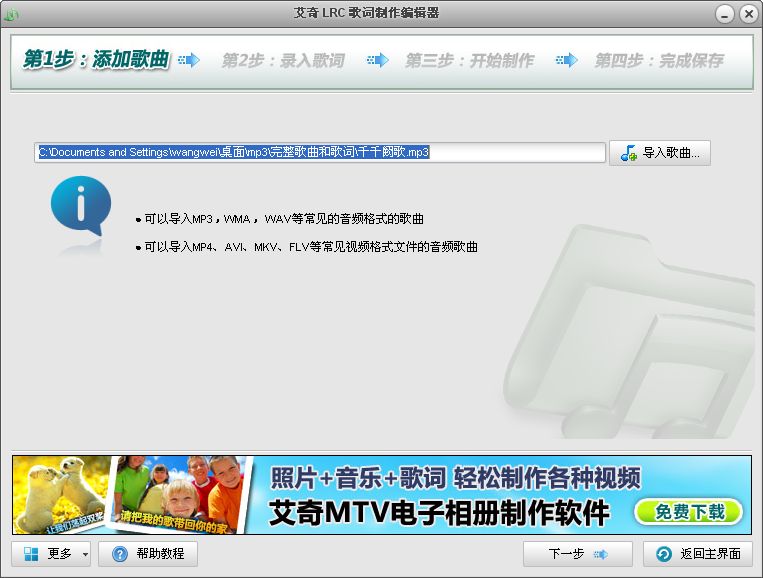Click the 艾奇MTV电子相册制作软件 banner text
The image size is (763, 578).
click(x=438, y=513)
